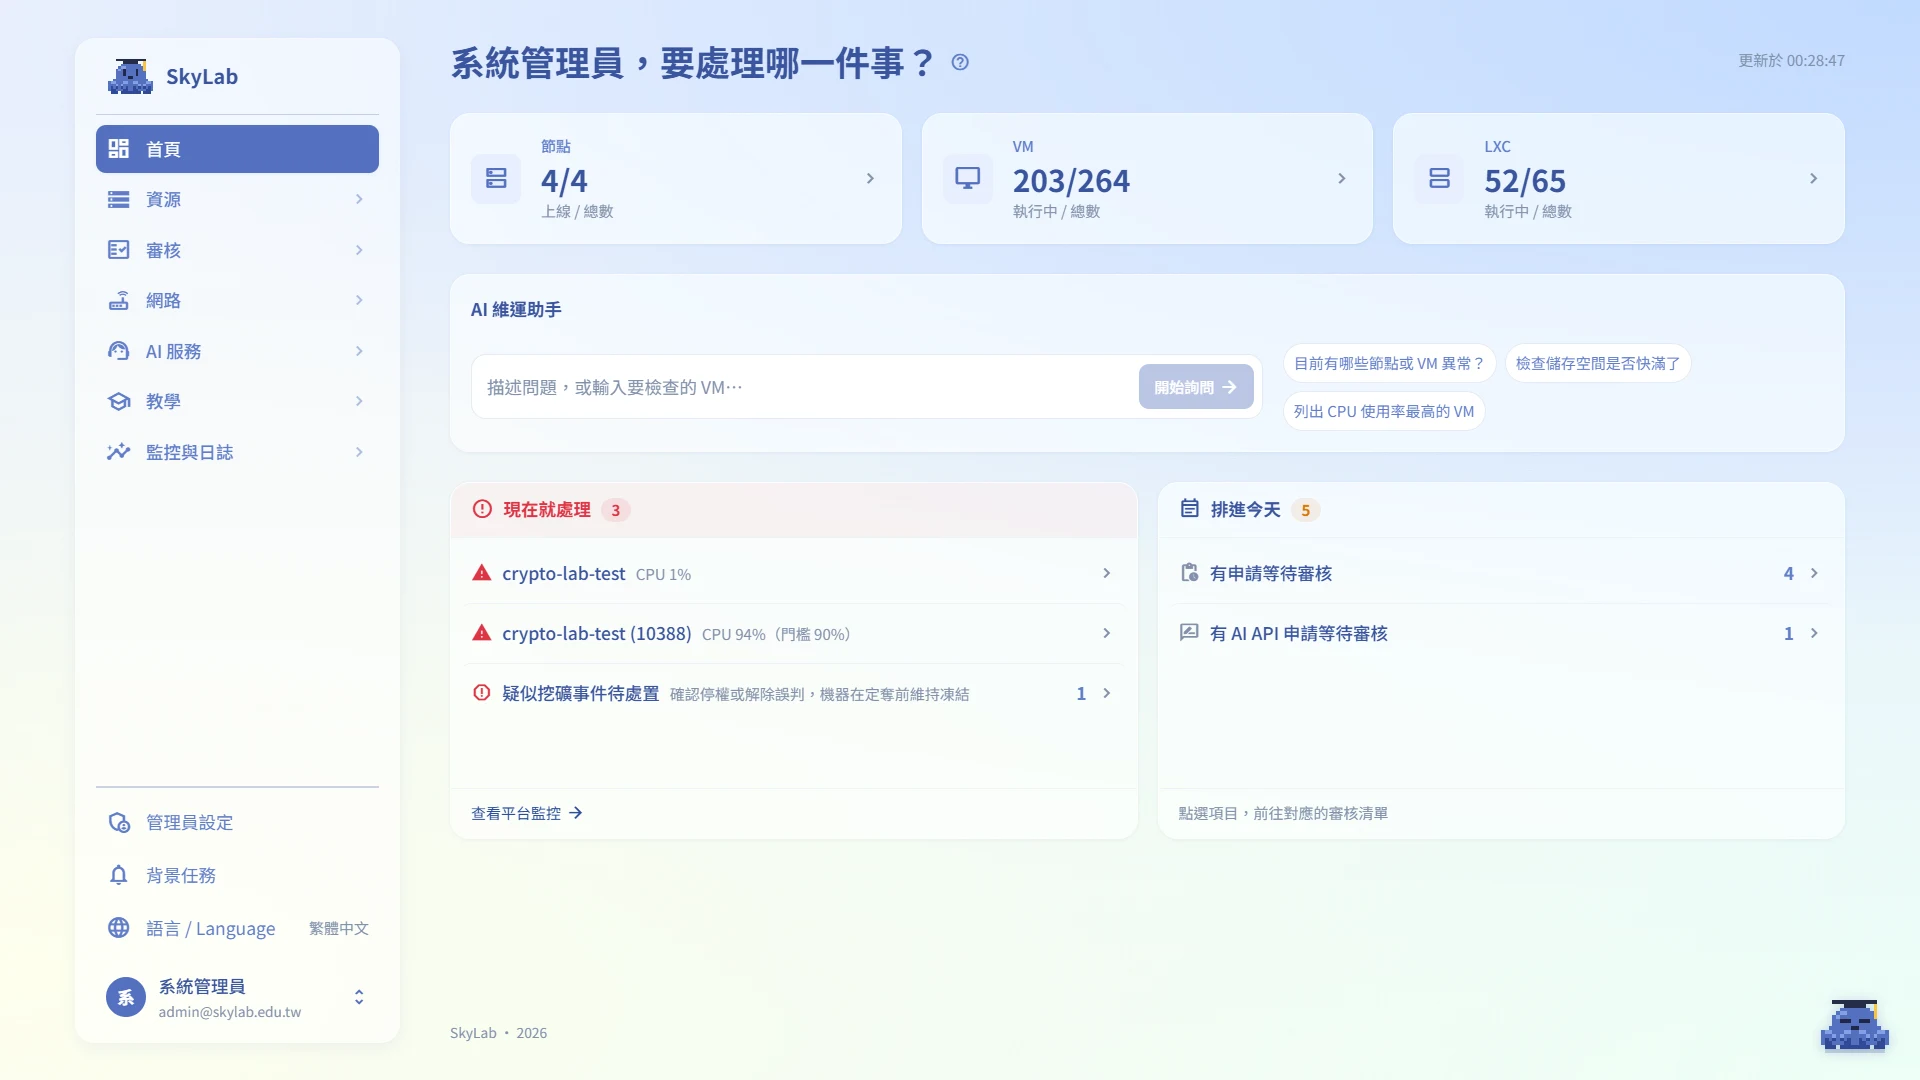Open 背景任務 in the sidebar
Image resolution: width=1920 pixels, height=1080 pixels.
(x=237, y=875)
